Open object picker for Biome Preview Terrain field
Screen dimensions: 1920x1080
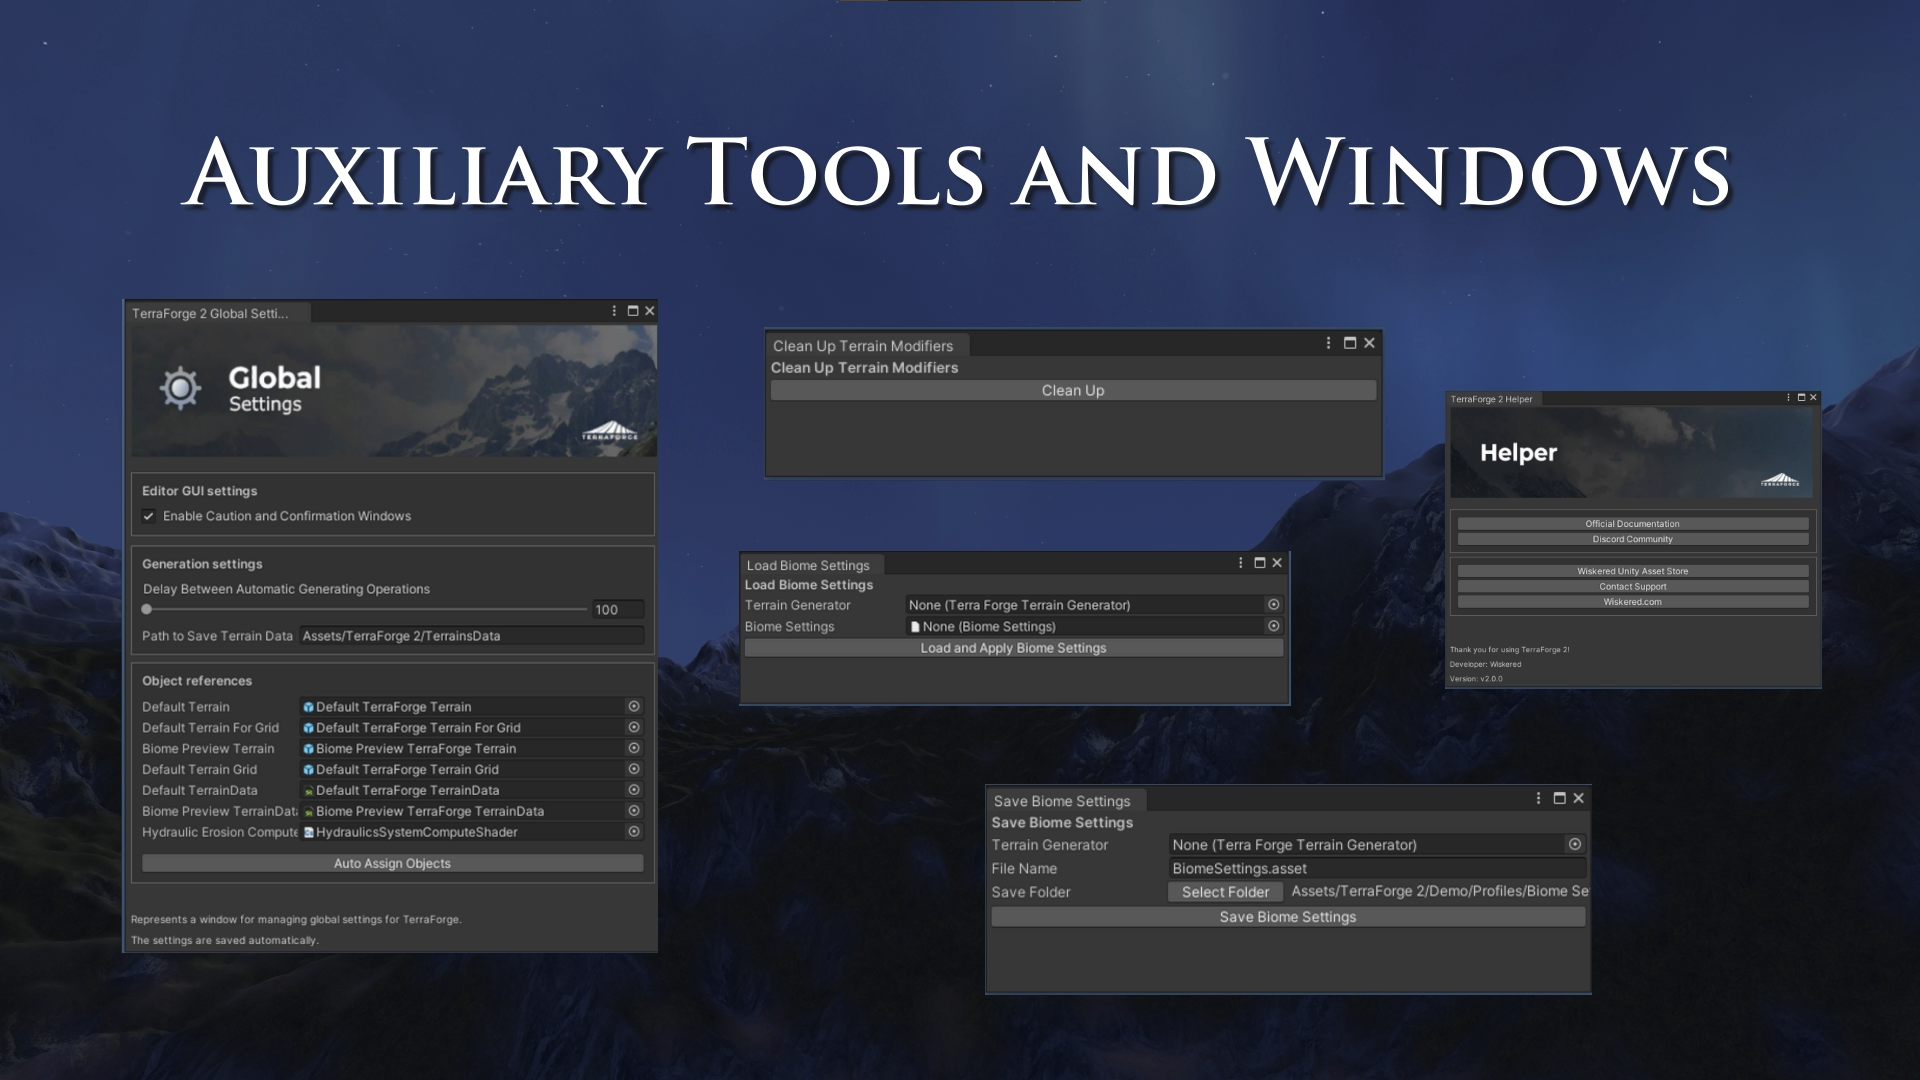[634, 748]
